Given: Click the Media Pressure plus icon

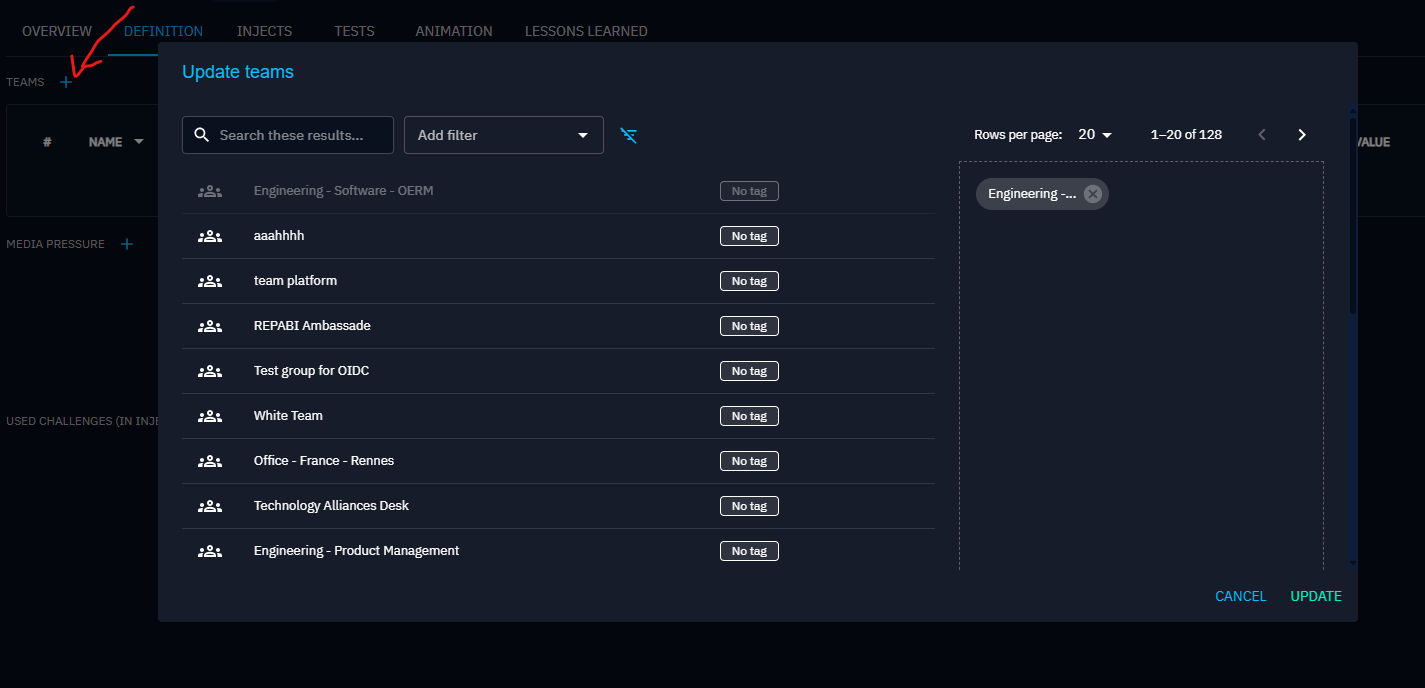Looking at the screenshot, I should click(127, 244).
